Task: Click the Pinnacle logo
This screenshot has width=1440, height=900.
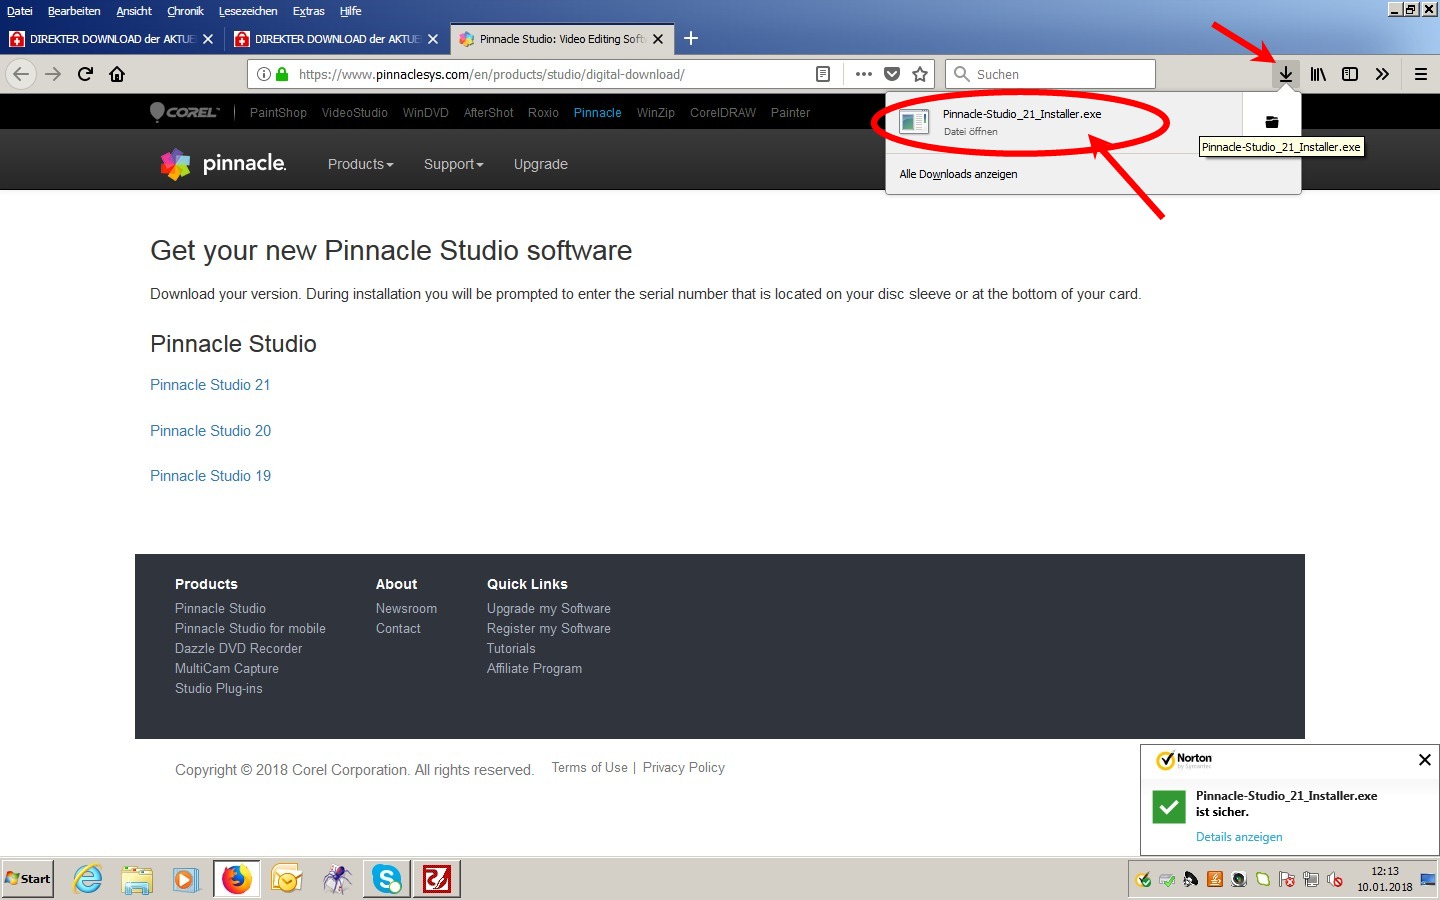Action: pos(224,164)
